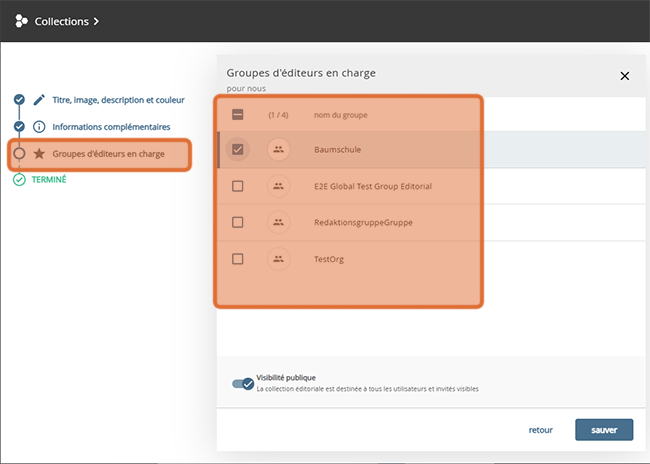Image resolution: width=650 pixels, height=464 pixels.
Task: Disable the Visibilité publique switch
Action: pyautogui.click(x=243, y=383)
